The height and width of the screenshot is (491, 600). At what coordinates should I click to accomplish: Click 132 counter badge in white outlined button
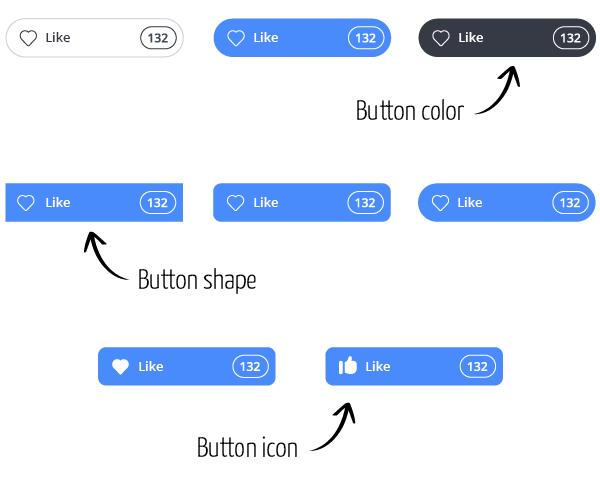pos(158,38)
